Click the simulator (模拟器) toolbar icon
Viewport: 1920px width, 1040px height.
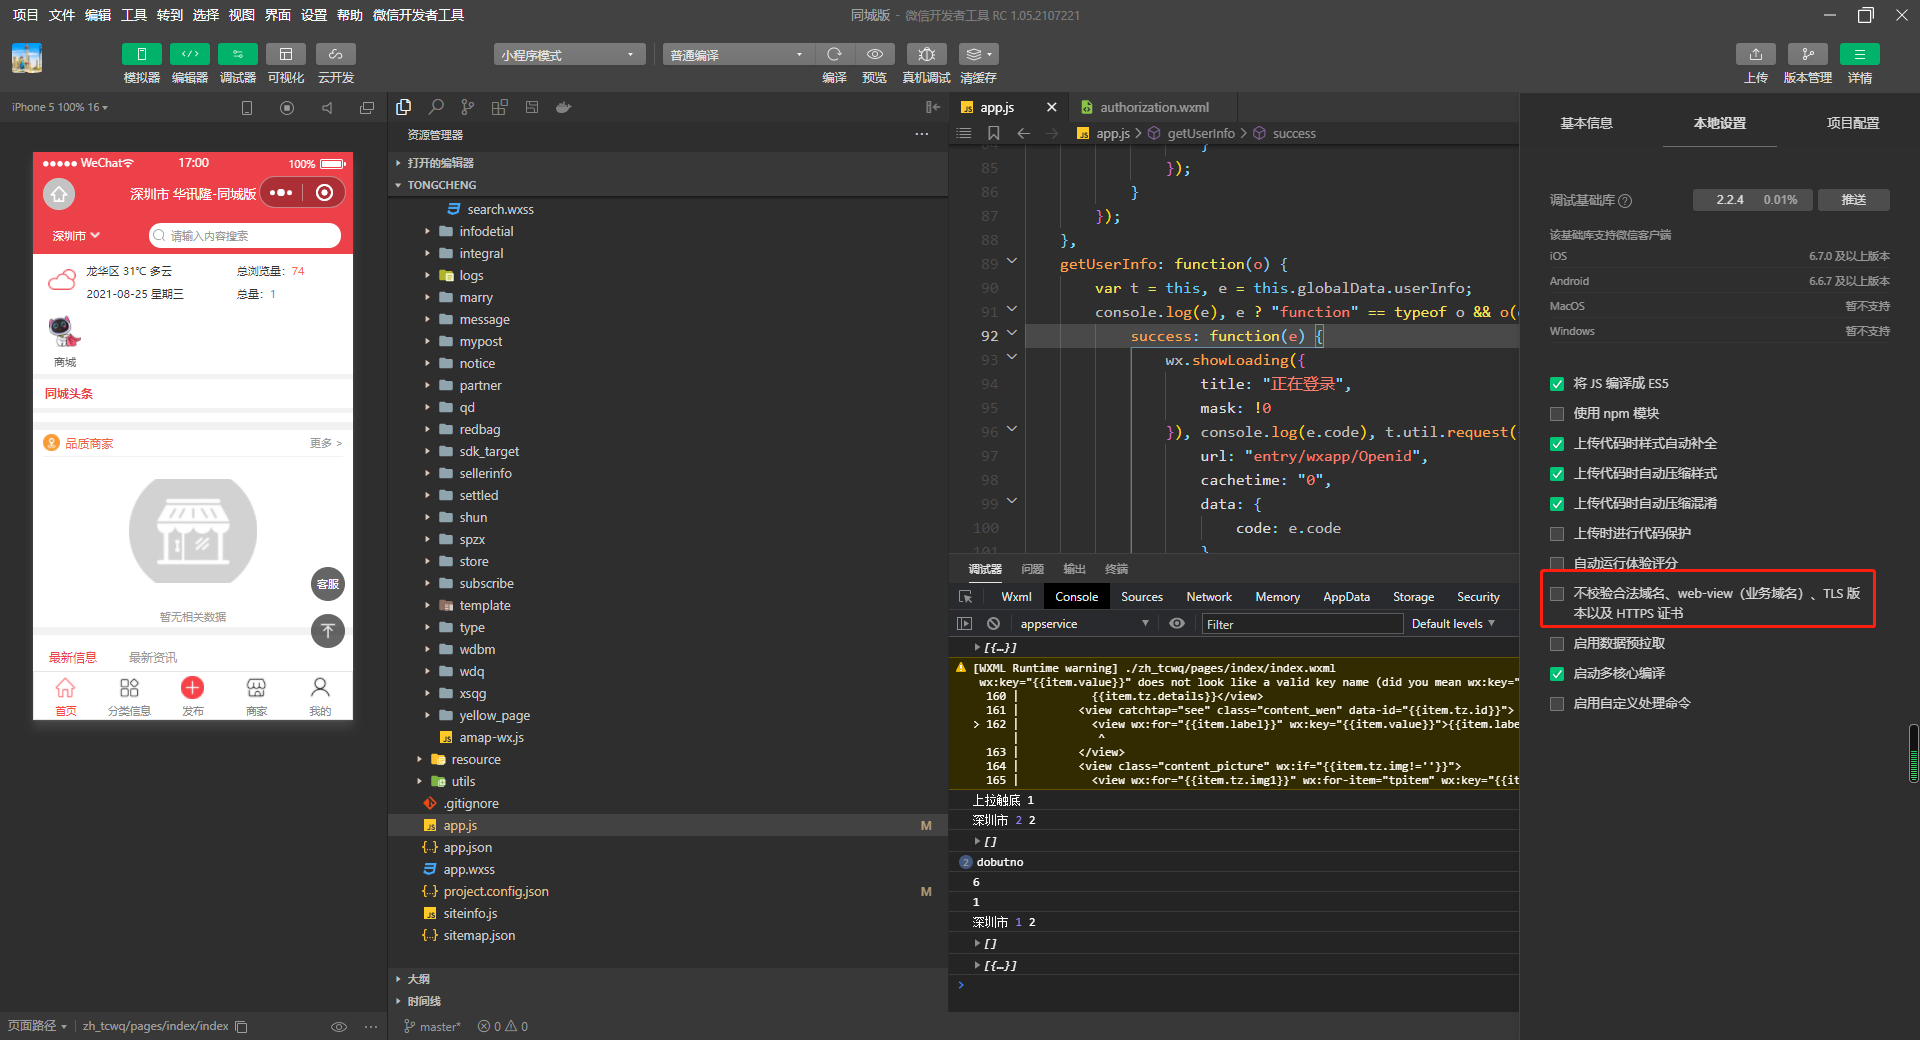141,54
